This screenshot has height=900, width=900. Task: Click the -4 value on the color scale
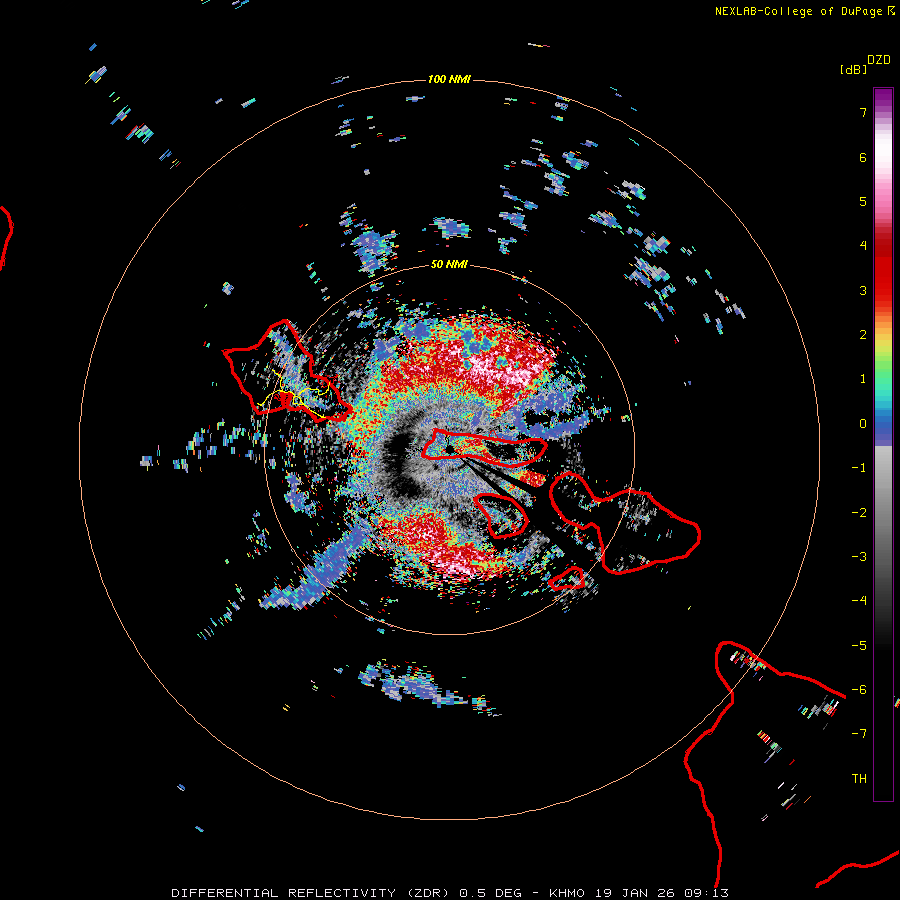859,601
